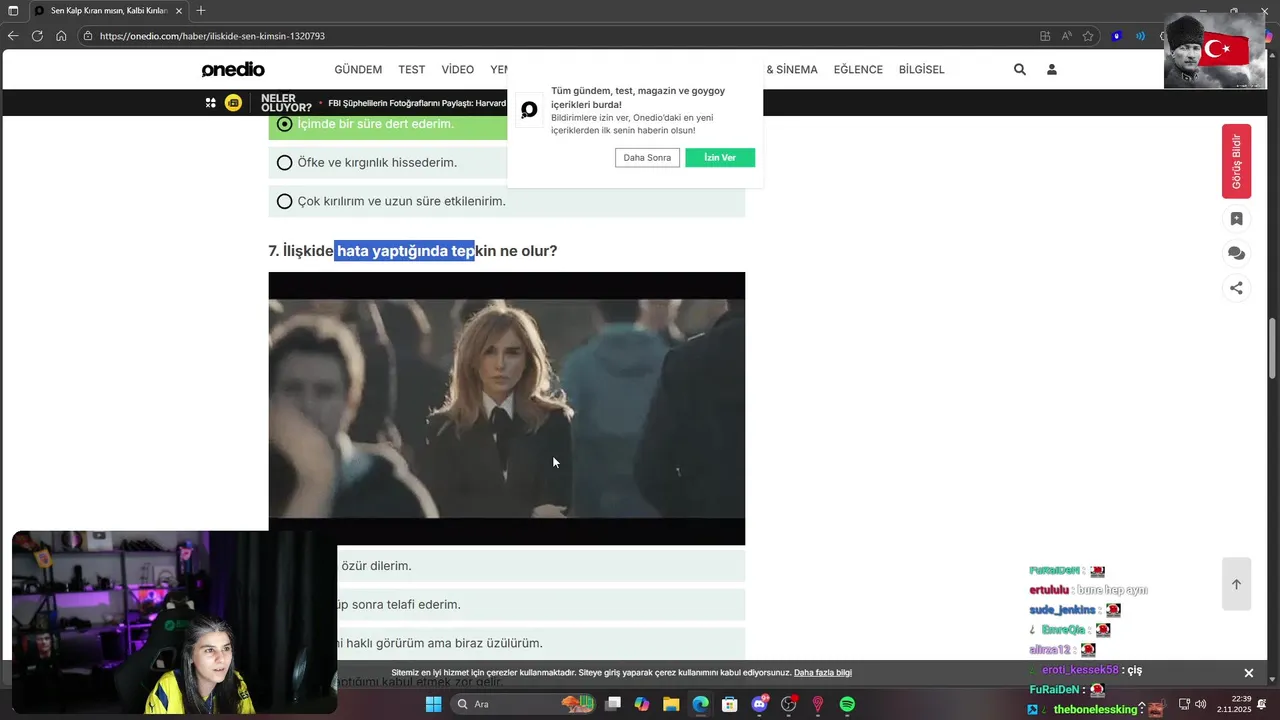Click 'İzin Ver' button
Image resolution: width=1280 pixels, height=720 pixels.
tap(720, 158)
